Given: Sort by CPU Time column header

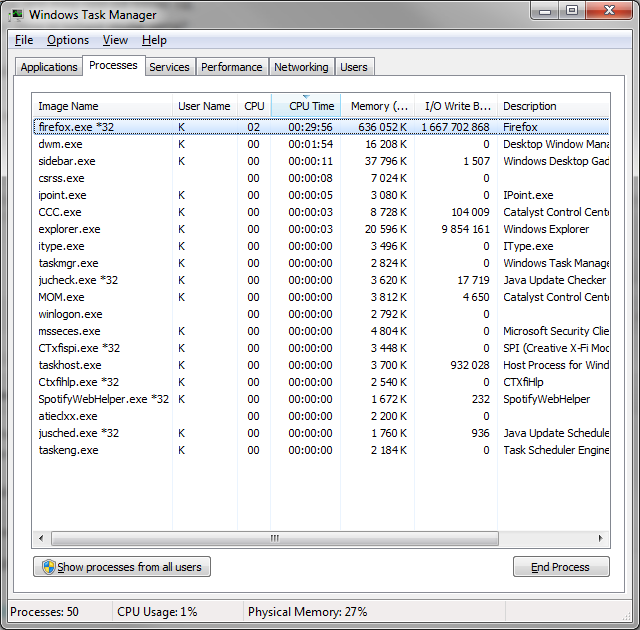Looking at the screenshot, I should click(306, 106).
